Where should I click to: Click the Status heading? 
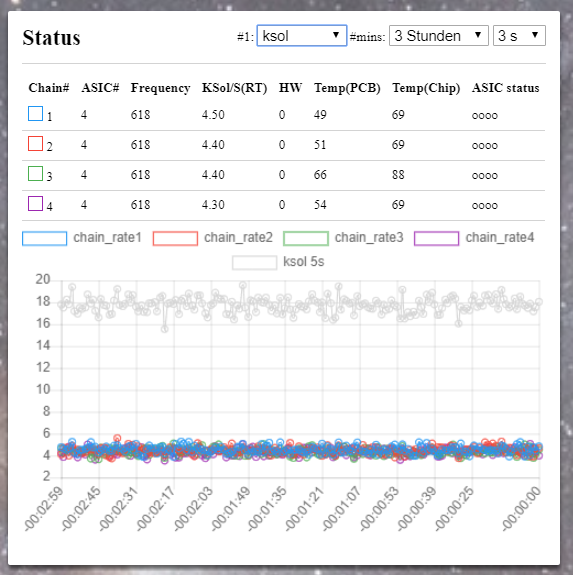tap(51, 37)
